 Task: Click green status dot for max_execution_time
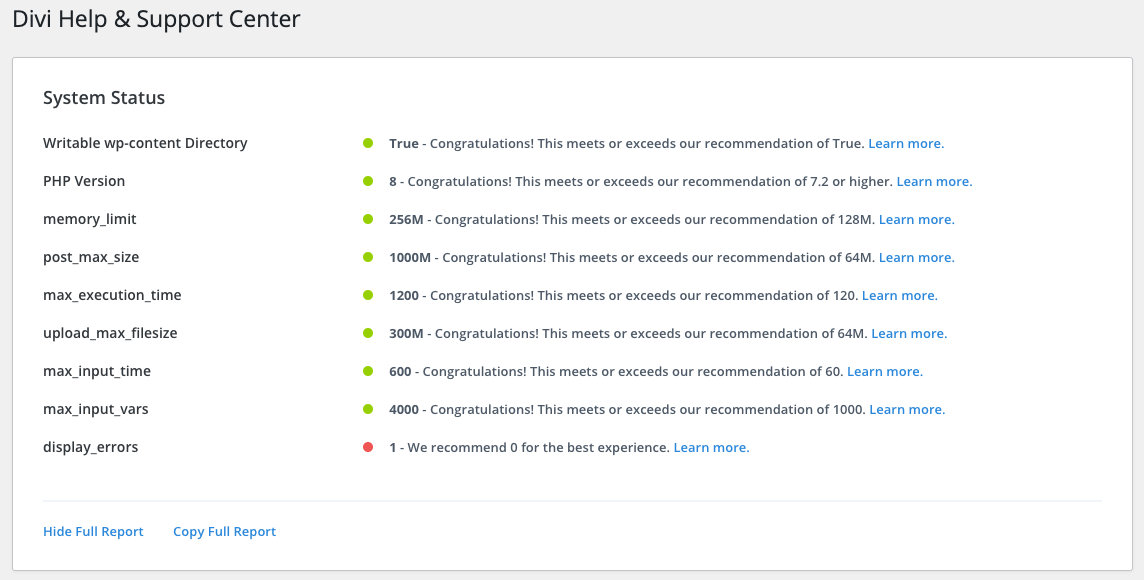(x=368, y=295)
